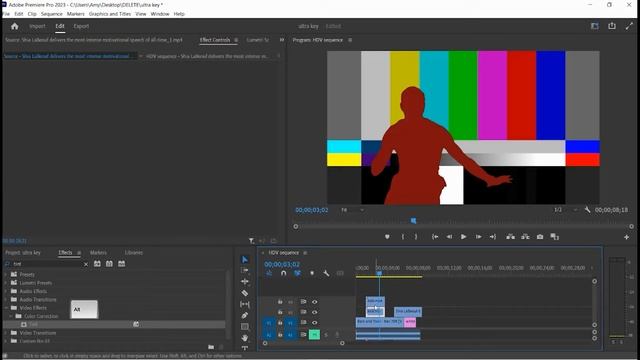Collapse the Color Correction folder
Viewport: 640px width, 360px height.
click(11, 316)
